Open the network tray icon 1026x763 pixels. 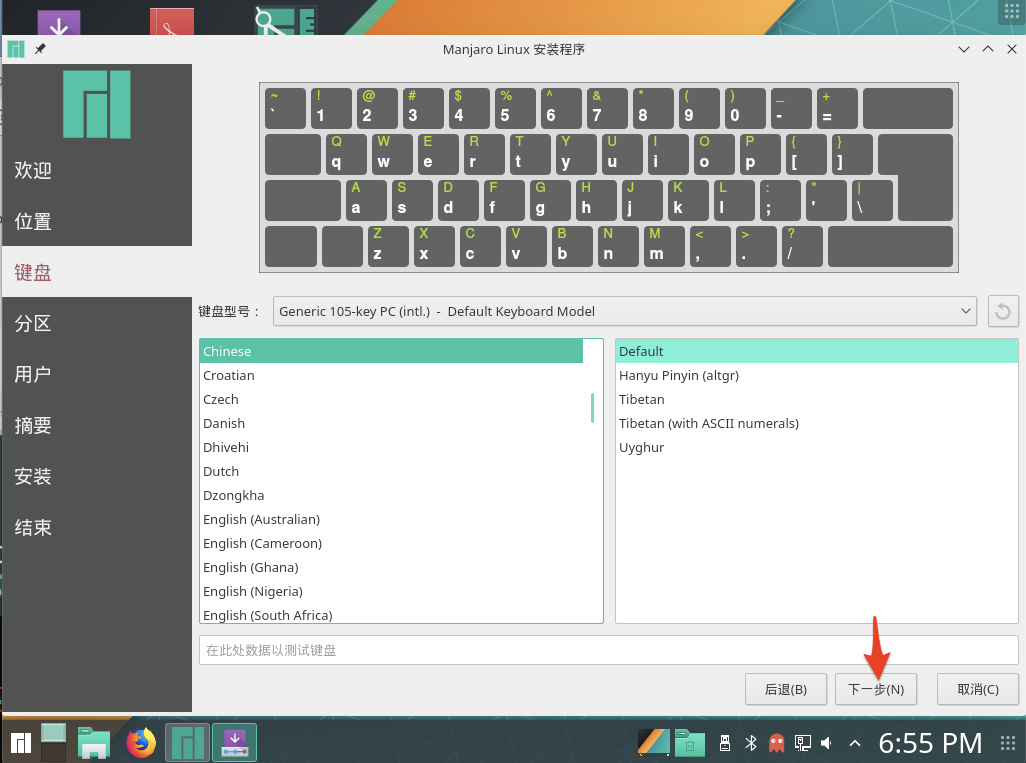(x=802, y=743)
